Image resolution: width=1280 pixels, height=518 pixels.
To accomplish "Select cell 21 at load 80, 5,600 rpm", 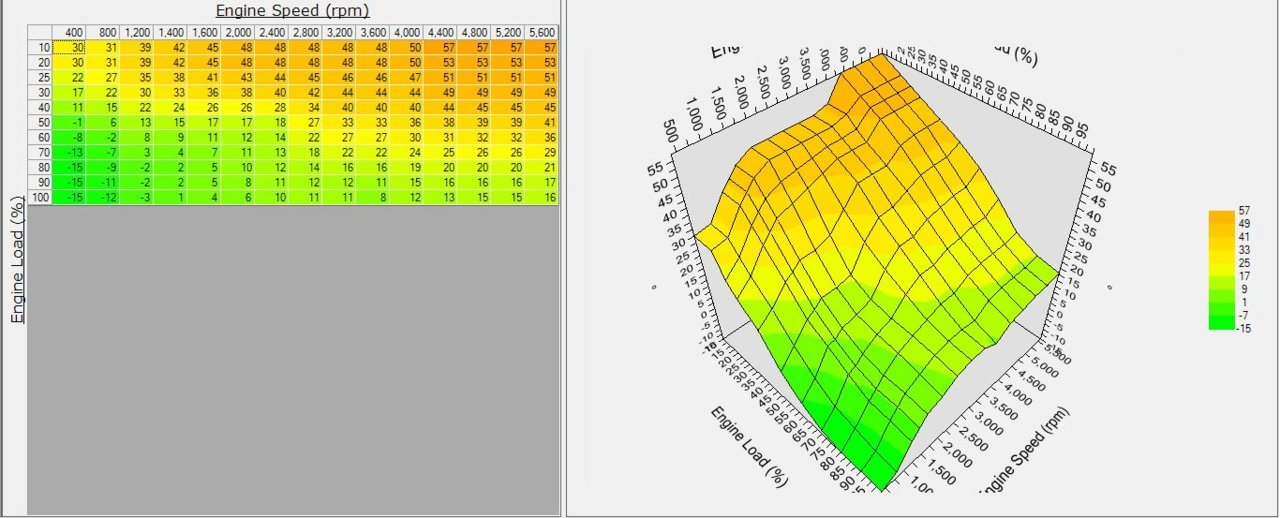I will pos(543,167).
